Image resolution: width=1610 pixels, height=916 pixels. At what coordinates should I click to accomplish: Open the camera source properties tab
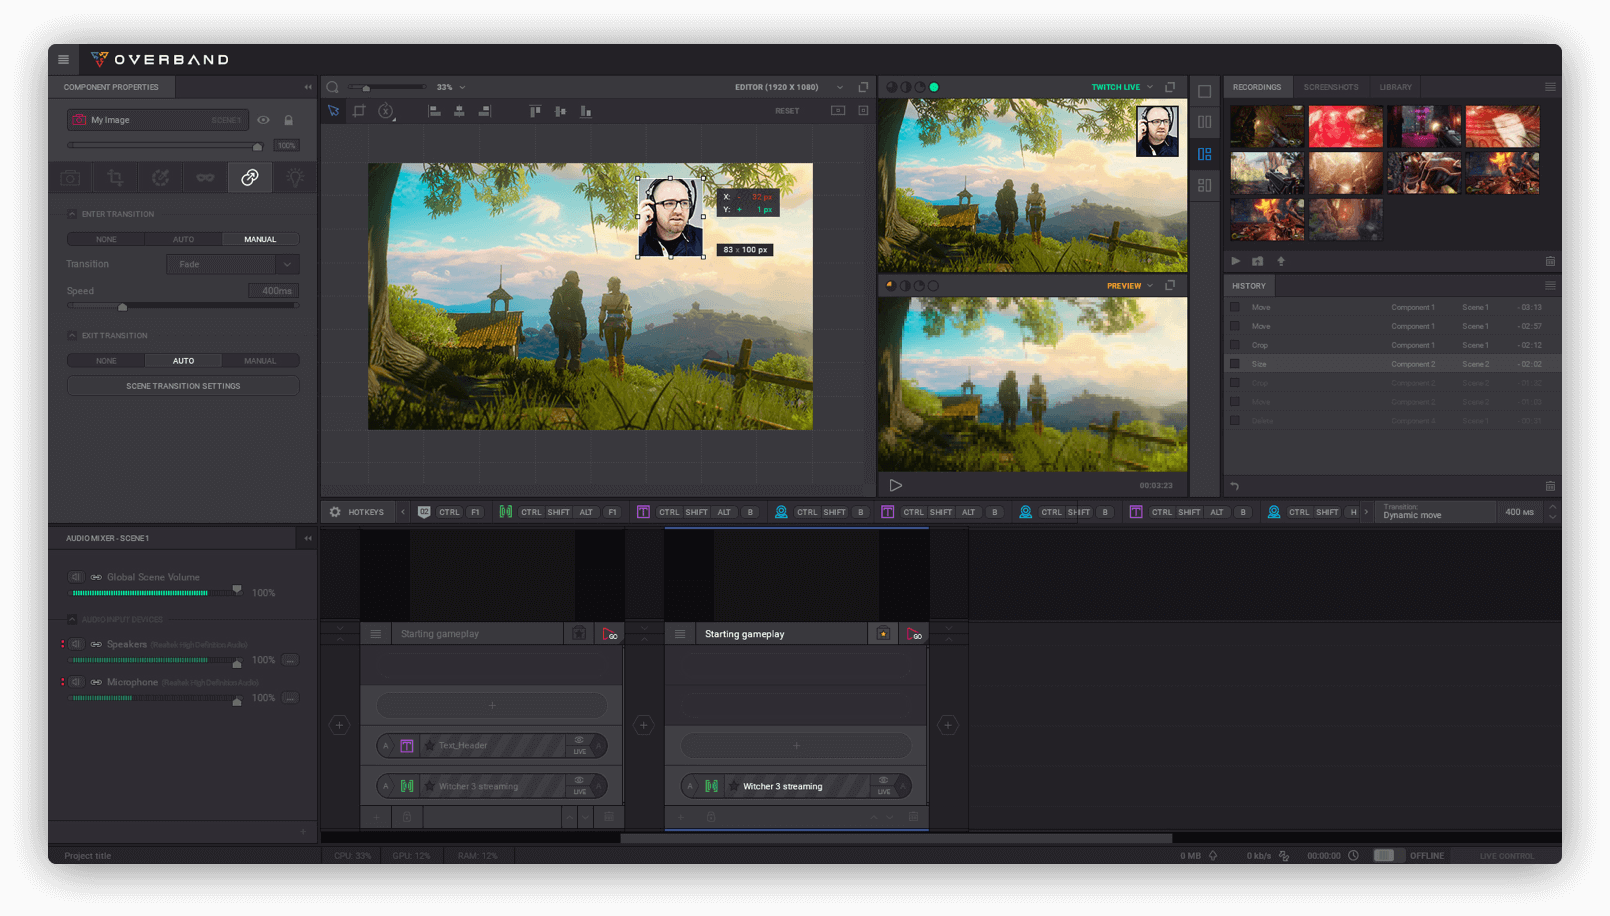point(70,178)
